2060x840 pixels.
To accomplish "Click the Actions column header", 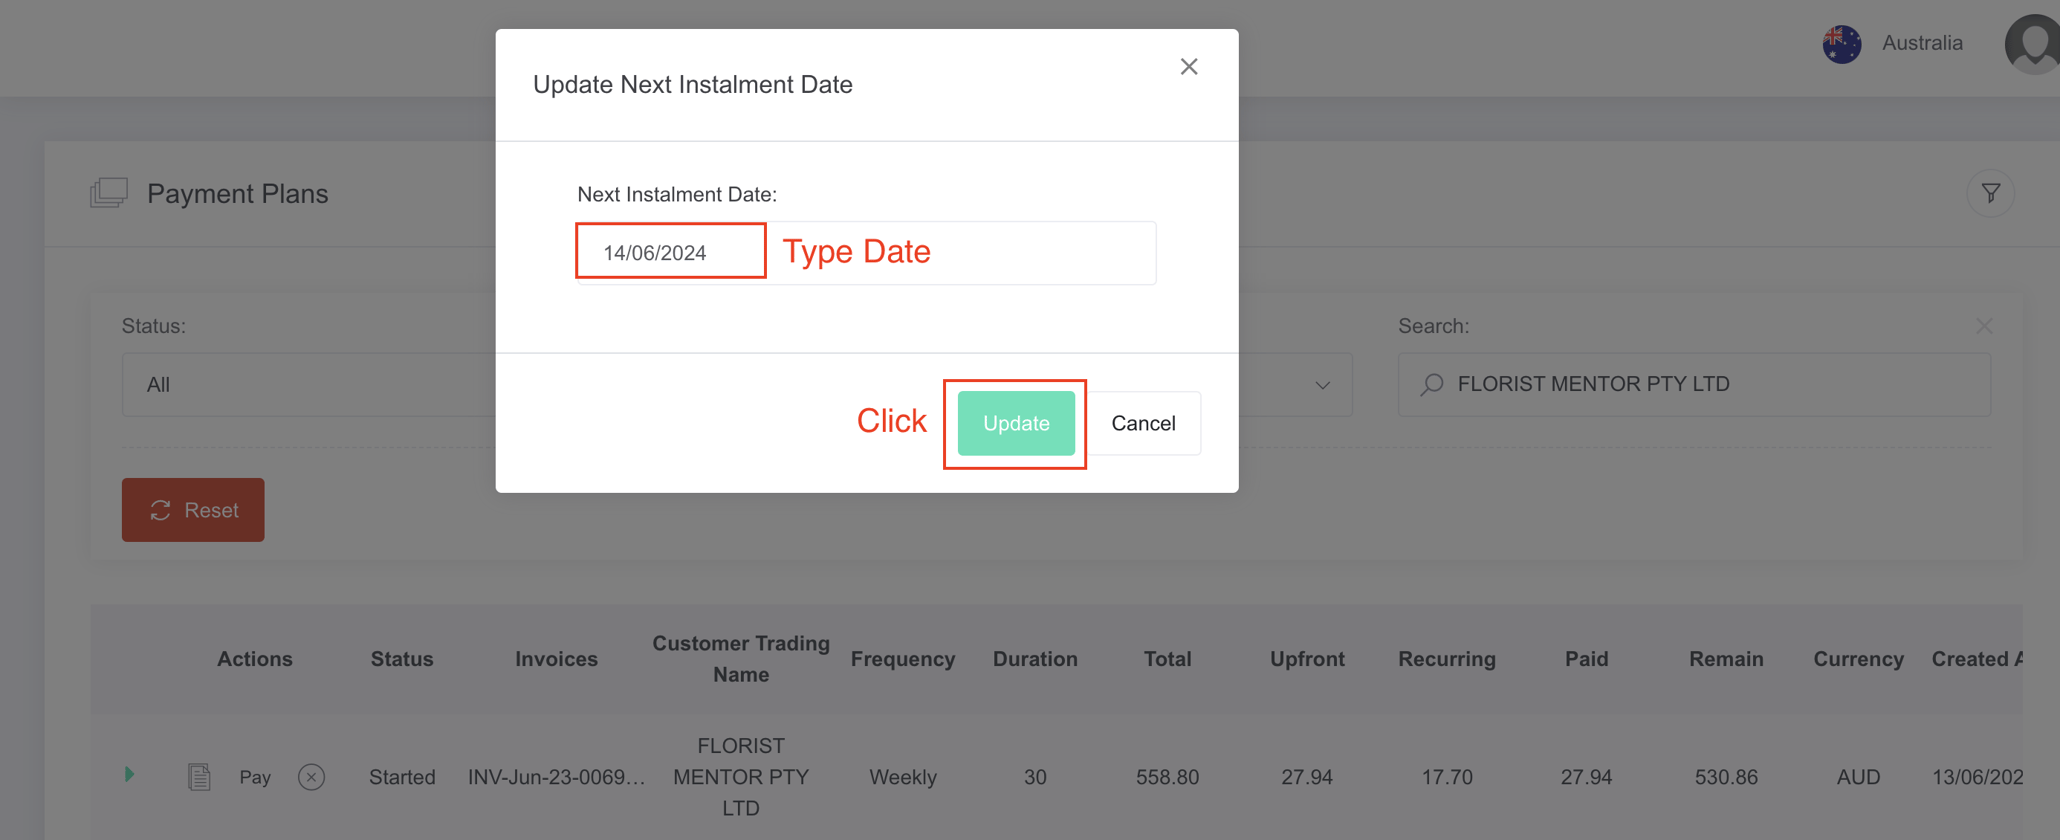I will point(255,659).
